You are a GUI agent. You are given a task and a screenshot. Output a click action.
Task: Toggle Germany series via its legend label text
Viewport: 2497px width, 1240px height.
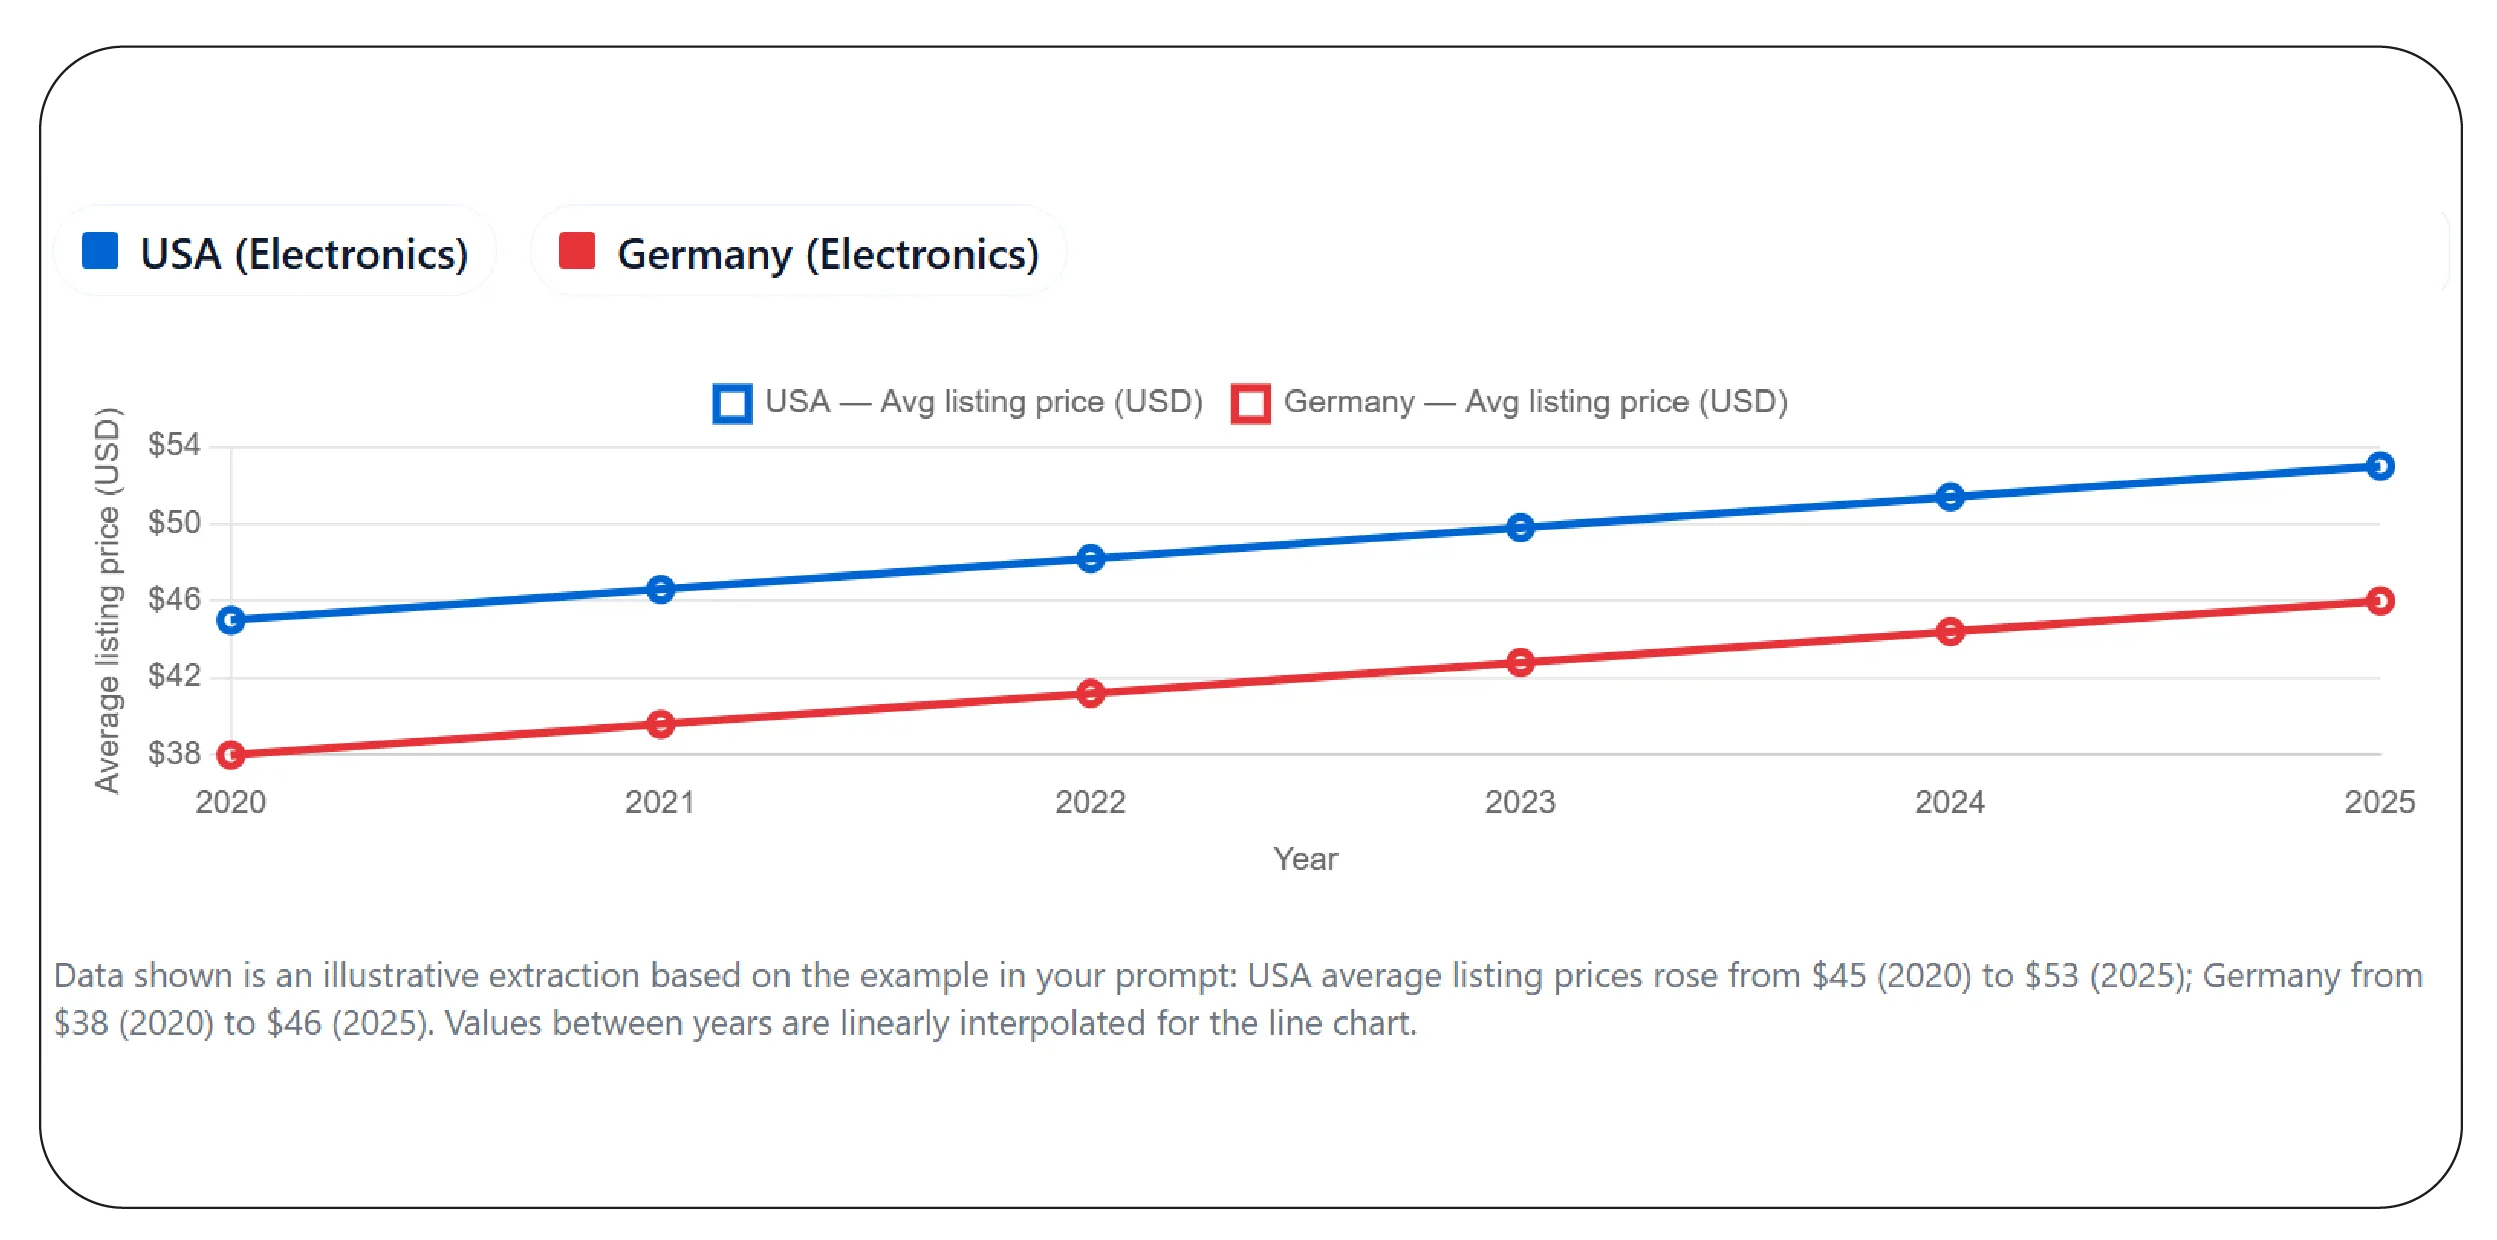[x=1535, y=402]
